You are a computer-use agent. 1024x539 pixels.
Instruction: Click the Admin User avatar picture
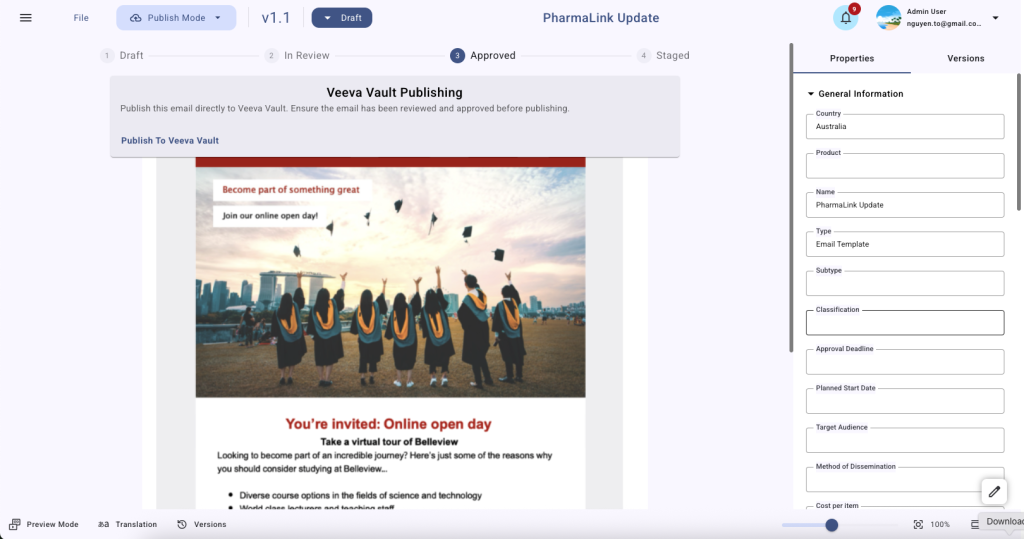(x=888, y=18)
